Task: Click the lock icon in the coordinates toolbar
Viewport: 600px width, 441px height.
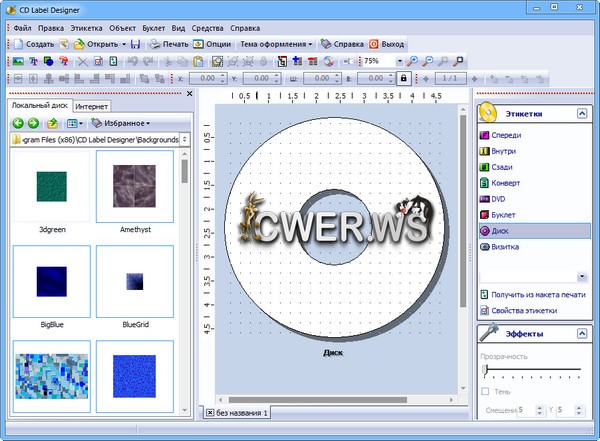Action: pos(404,78)
